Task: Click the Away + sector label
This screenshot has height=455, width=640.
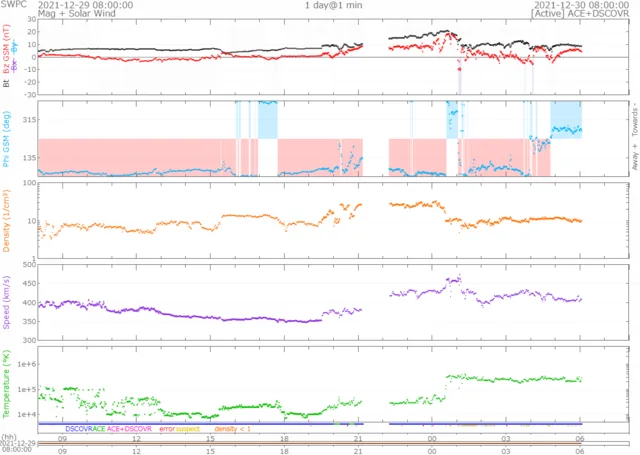Action: click(x=635, y=157)
